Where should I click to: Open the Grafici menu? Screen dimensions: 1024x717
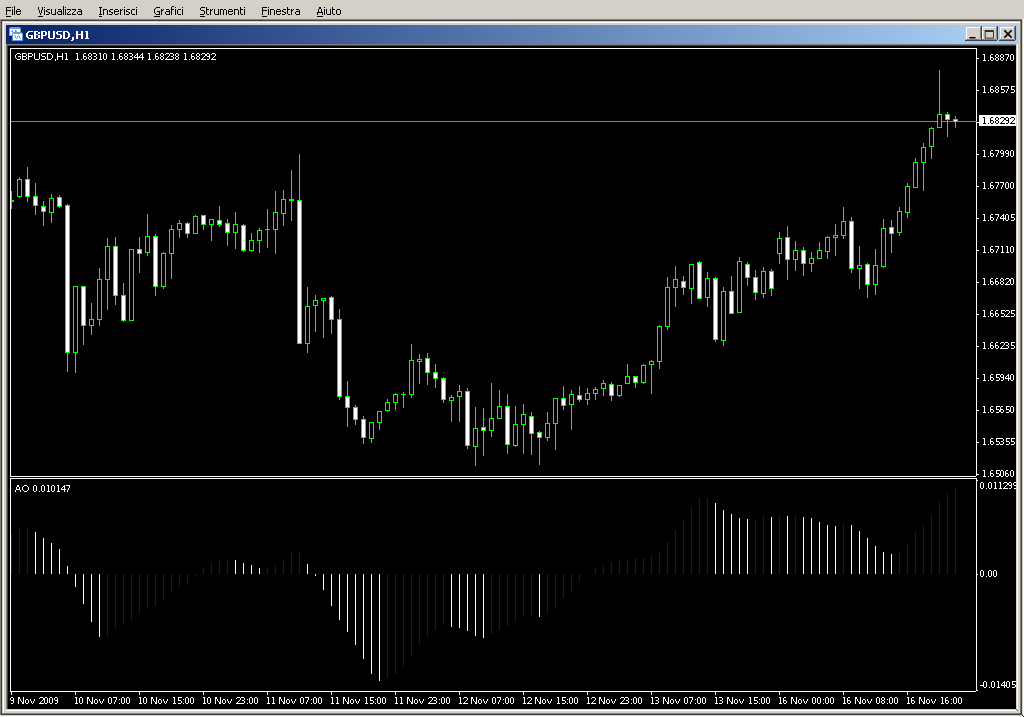(168, 11)
